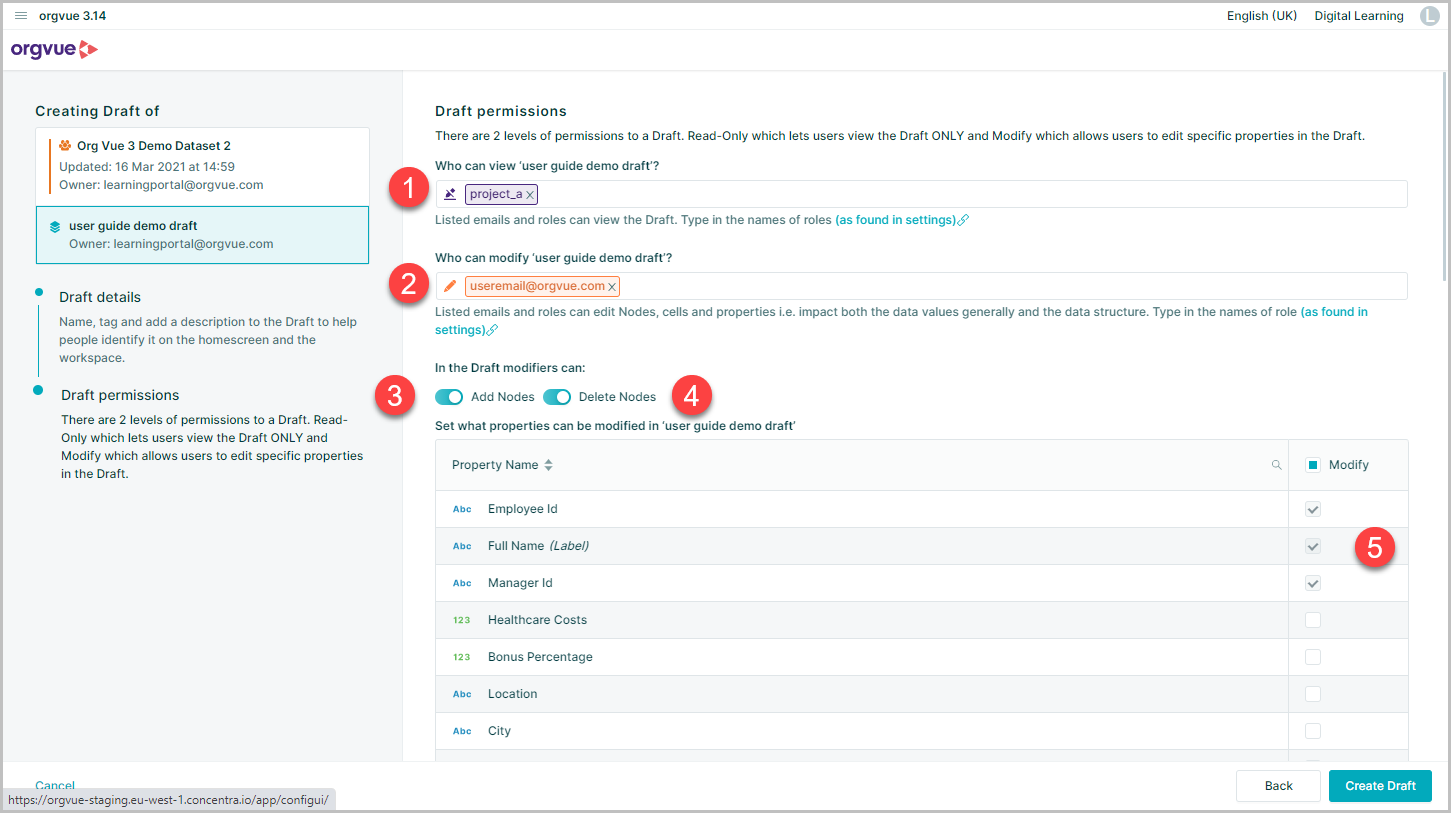Check Modify box for City

(1313, 731)
